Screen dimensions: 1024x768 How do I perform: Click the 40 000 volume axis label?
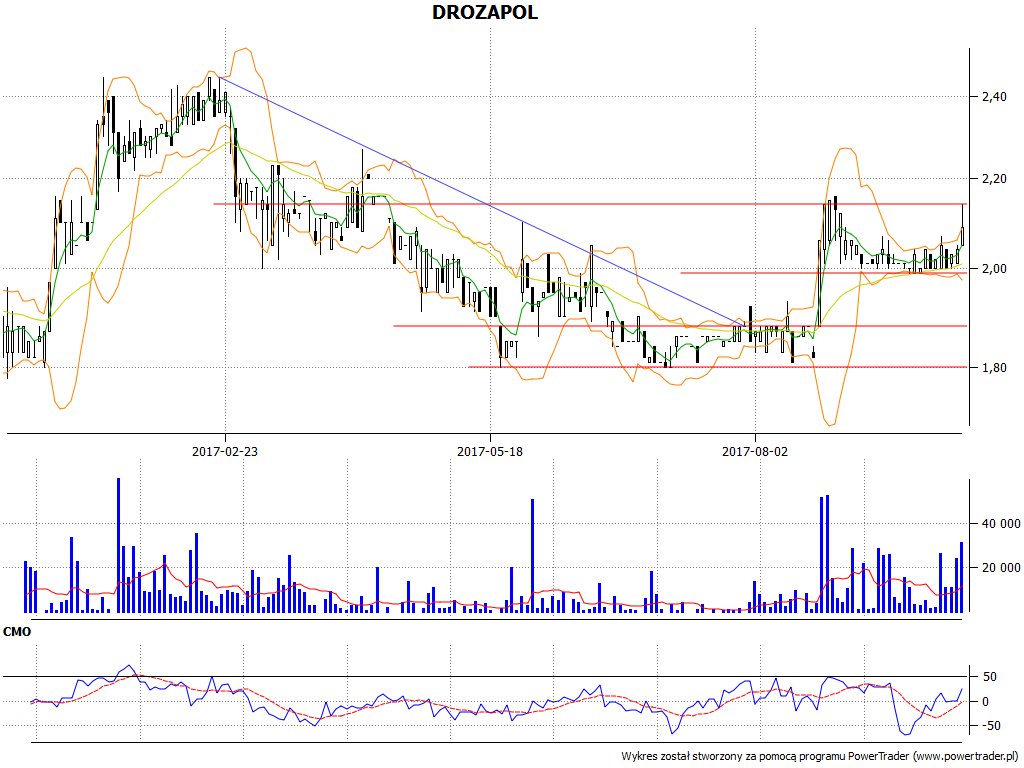coord(999,524)
